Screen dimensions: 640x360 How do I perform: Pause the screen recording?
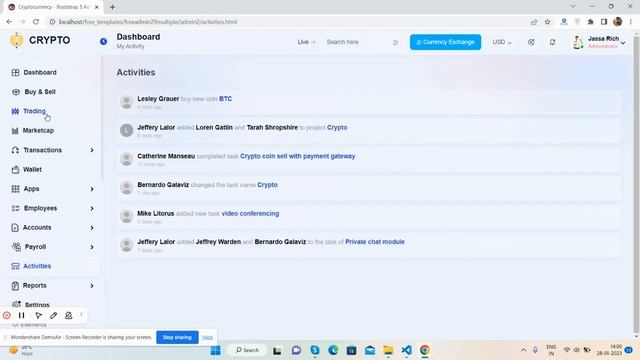click(22, 315)
